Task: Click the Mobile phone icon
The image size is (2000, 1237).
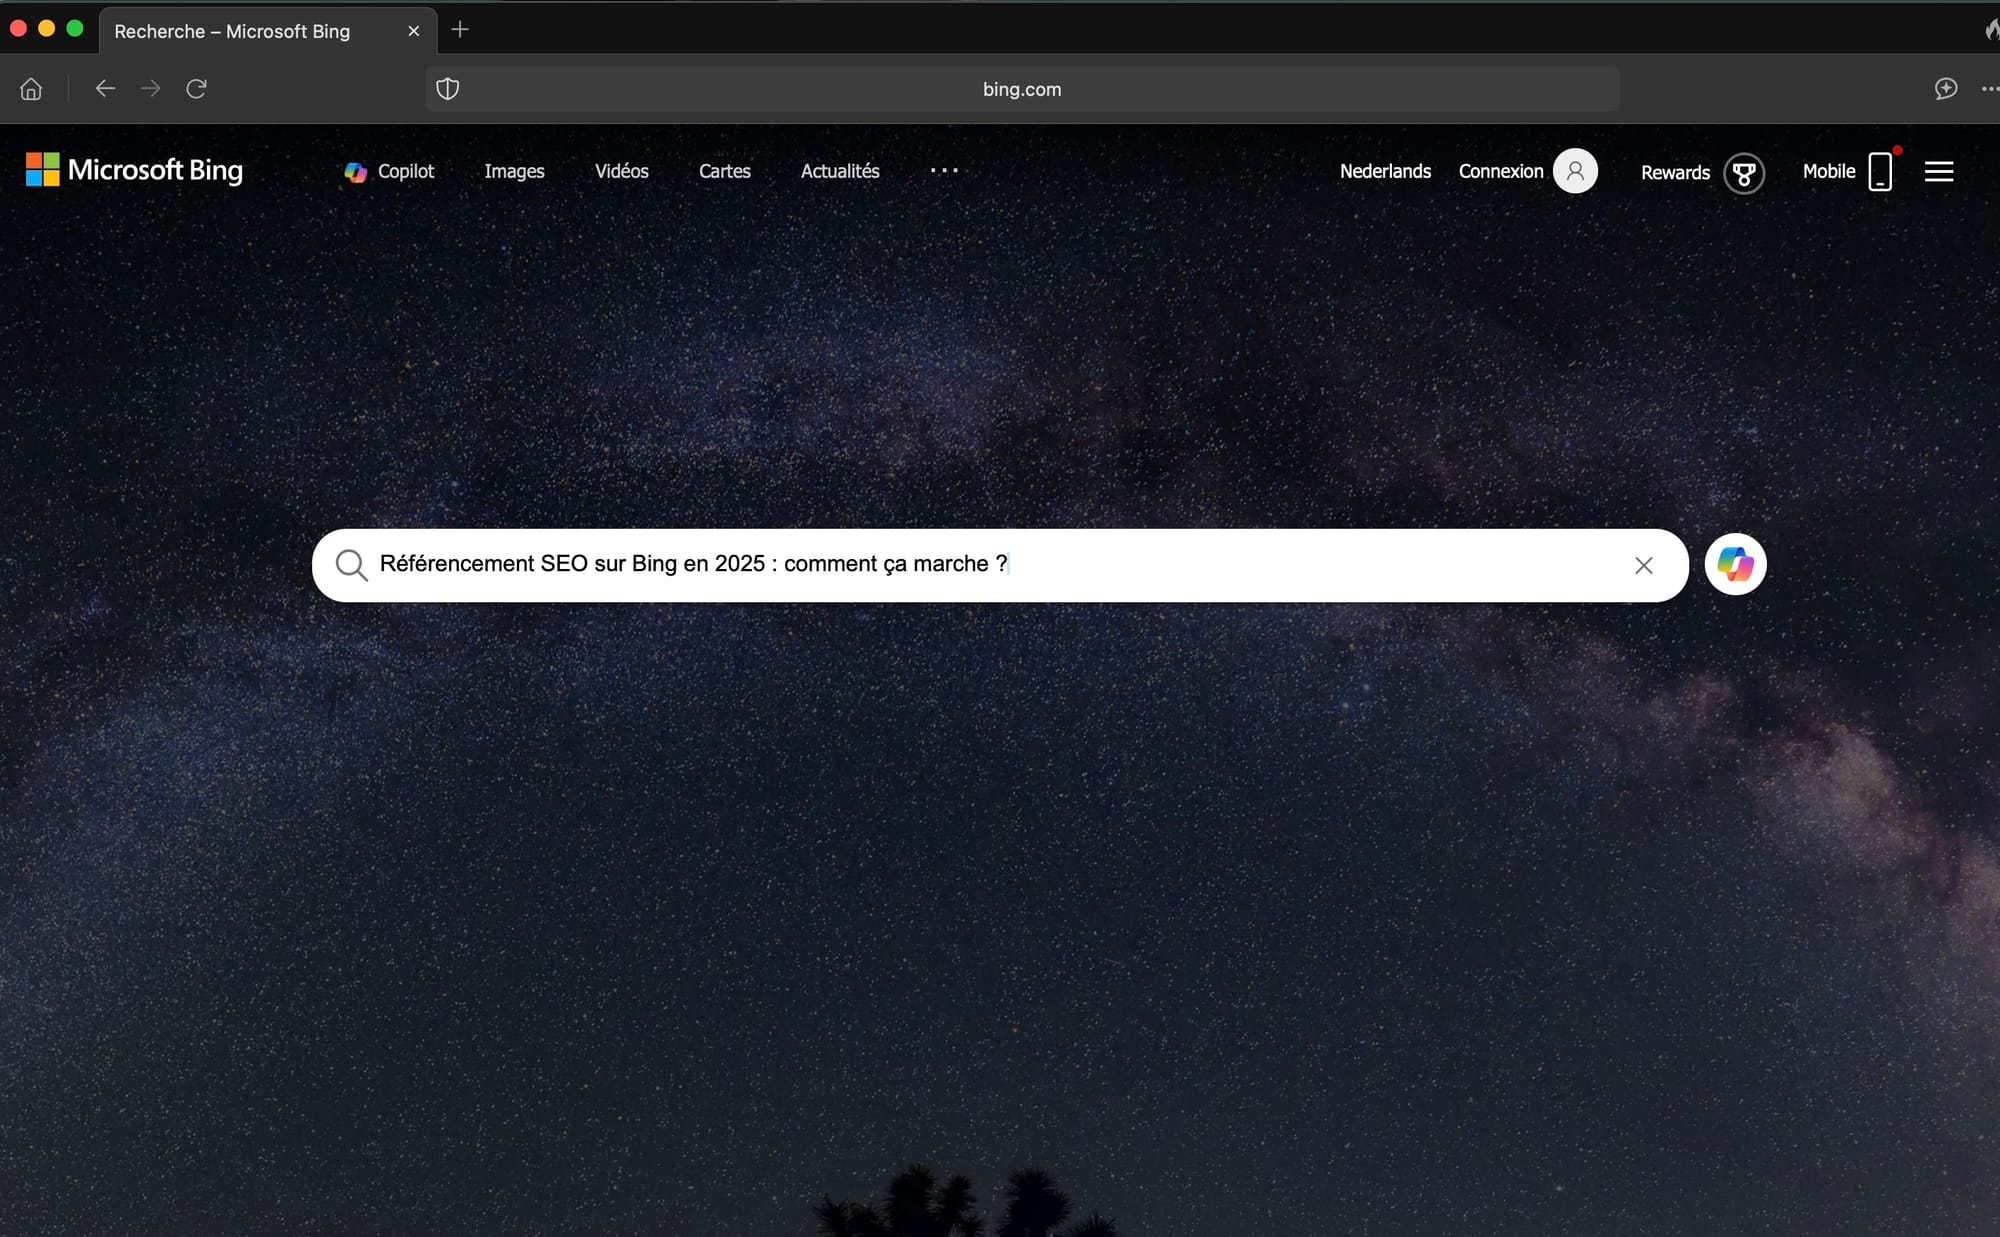Action: point(1880,171)
